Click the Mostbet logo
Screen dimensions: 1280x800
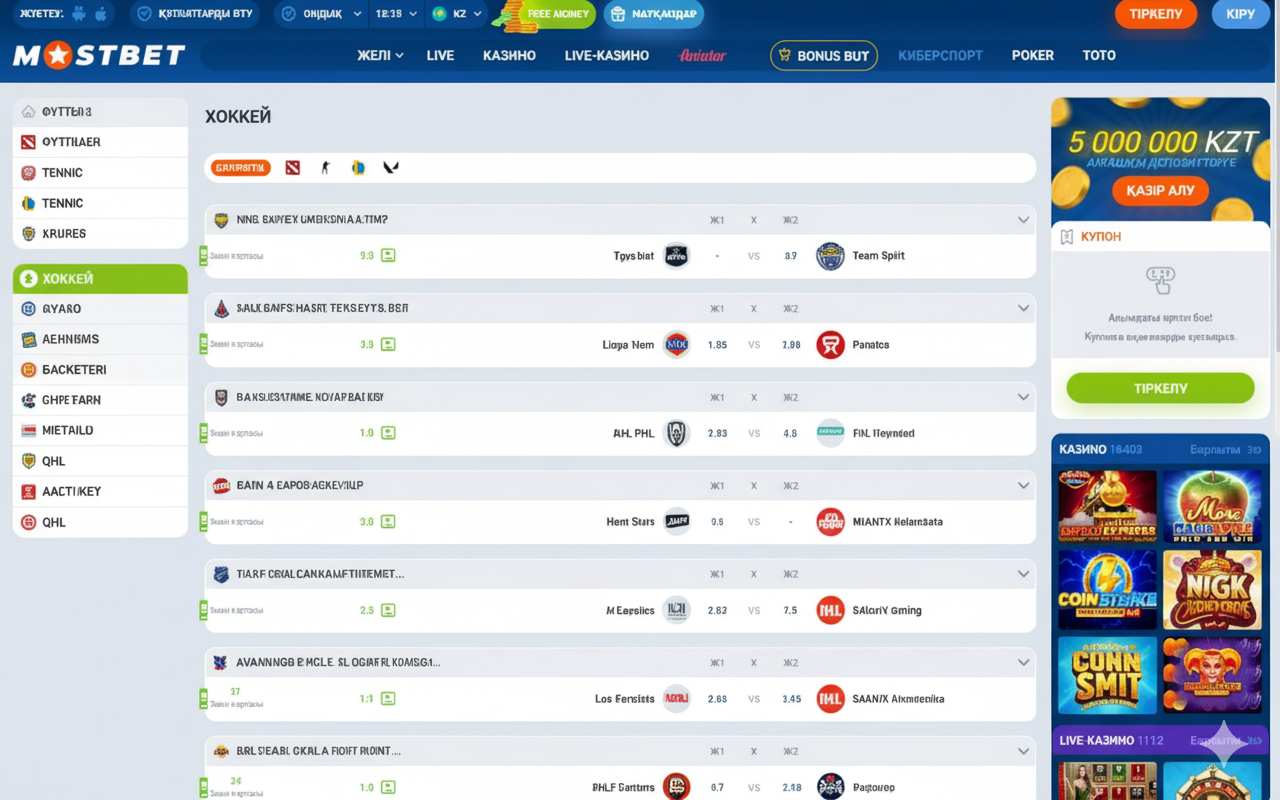[x=99, y=56]
